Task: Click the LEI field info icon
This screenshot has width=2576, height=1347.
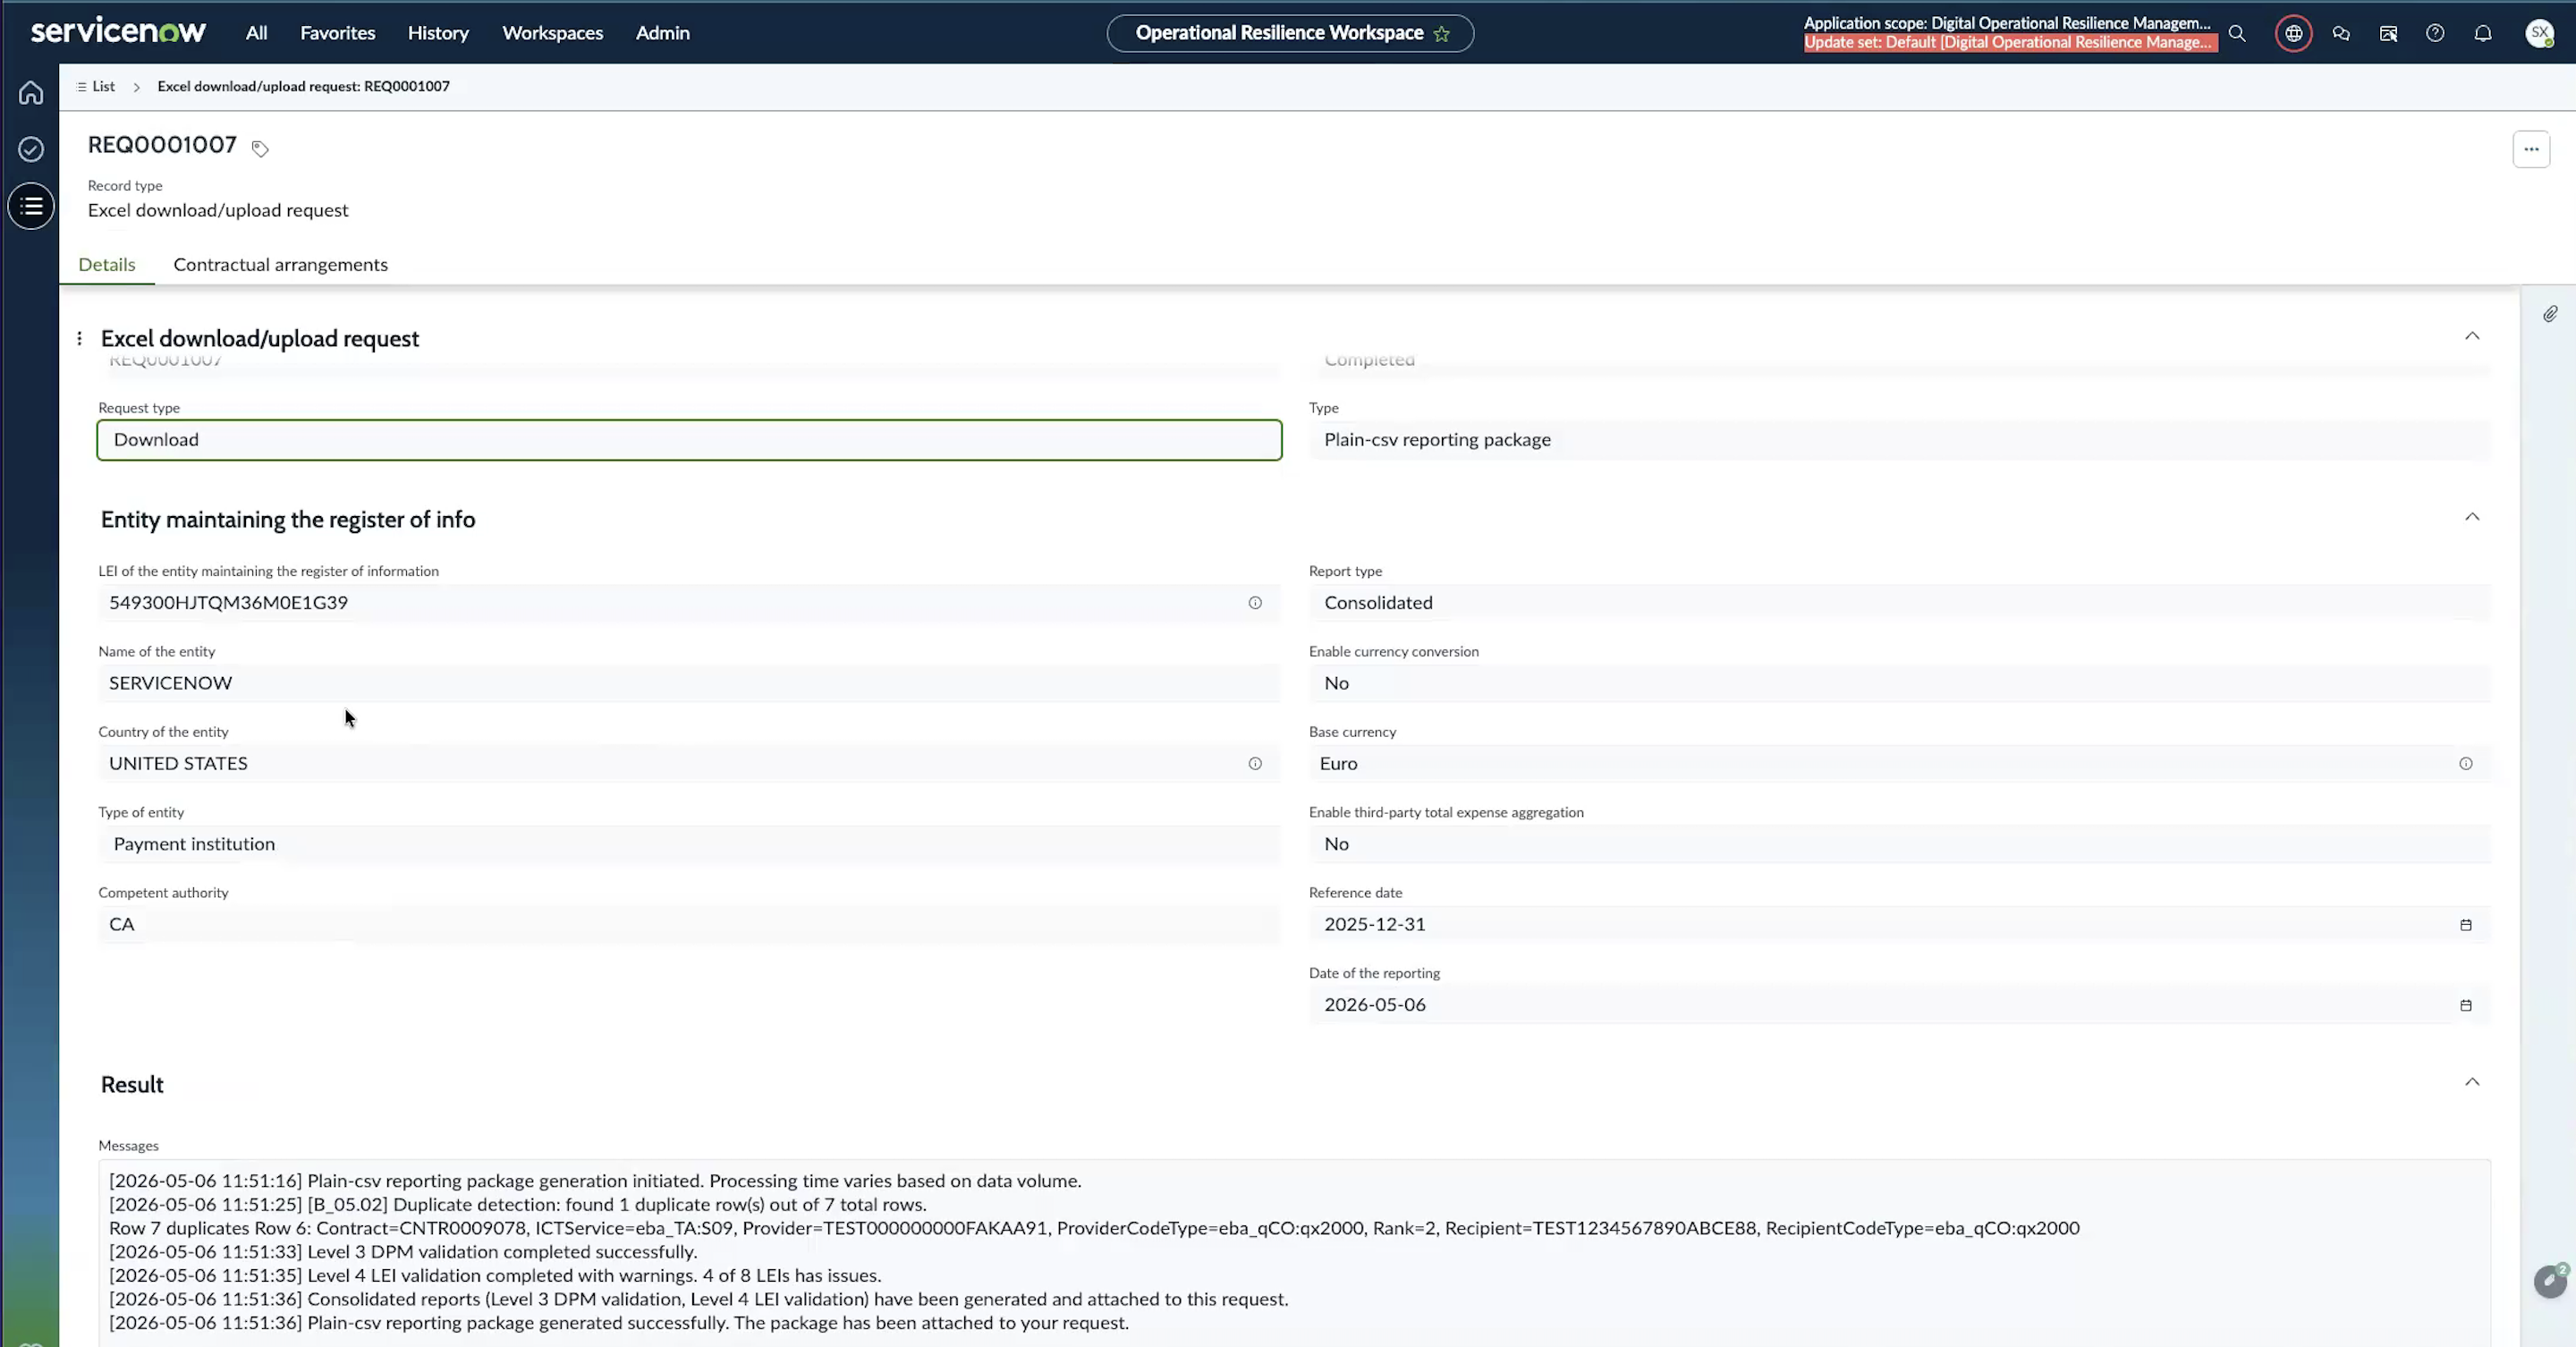Action: pos(1255,603)
